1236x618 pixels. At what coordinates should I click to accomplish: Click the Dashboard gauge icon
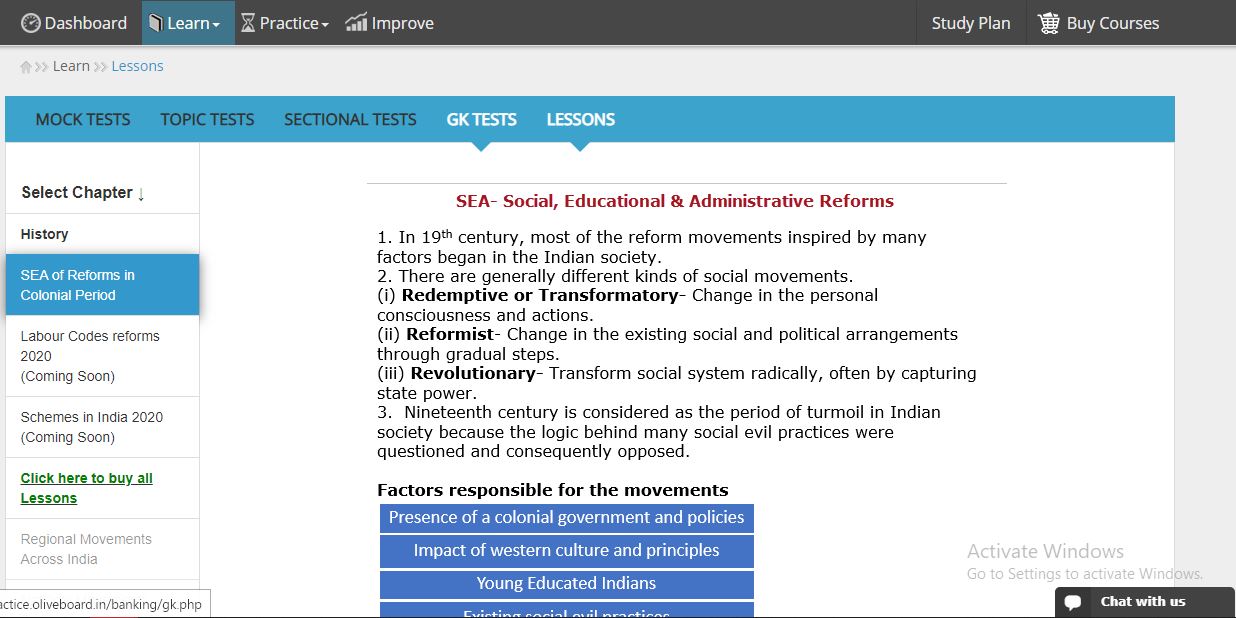tap(31, 23)
